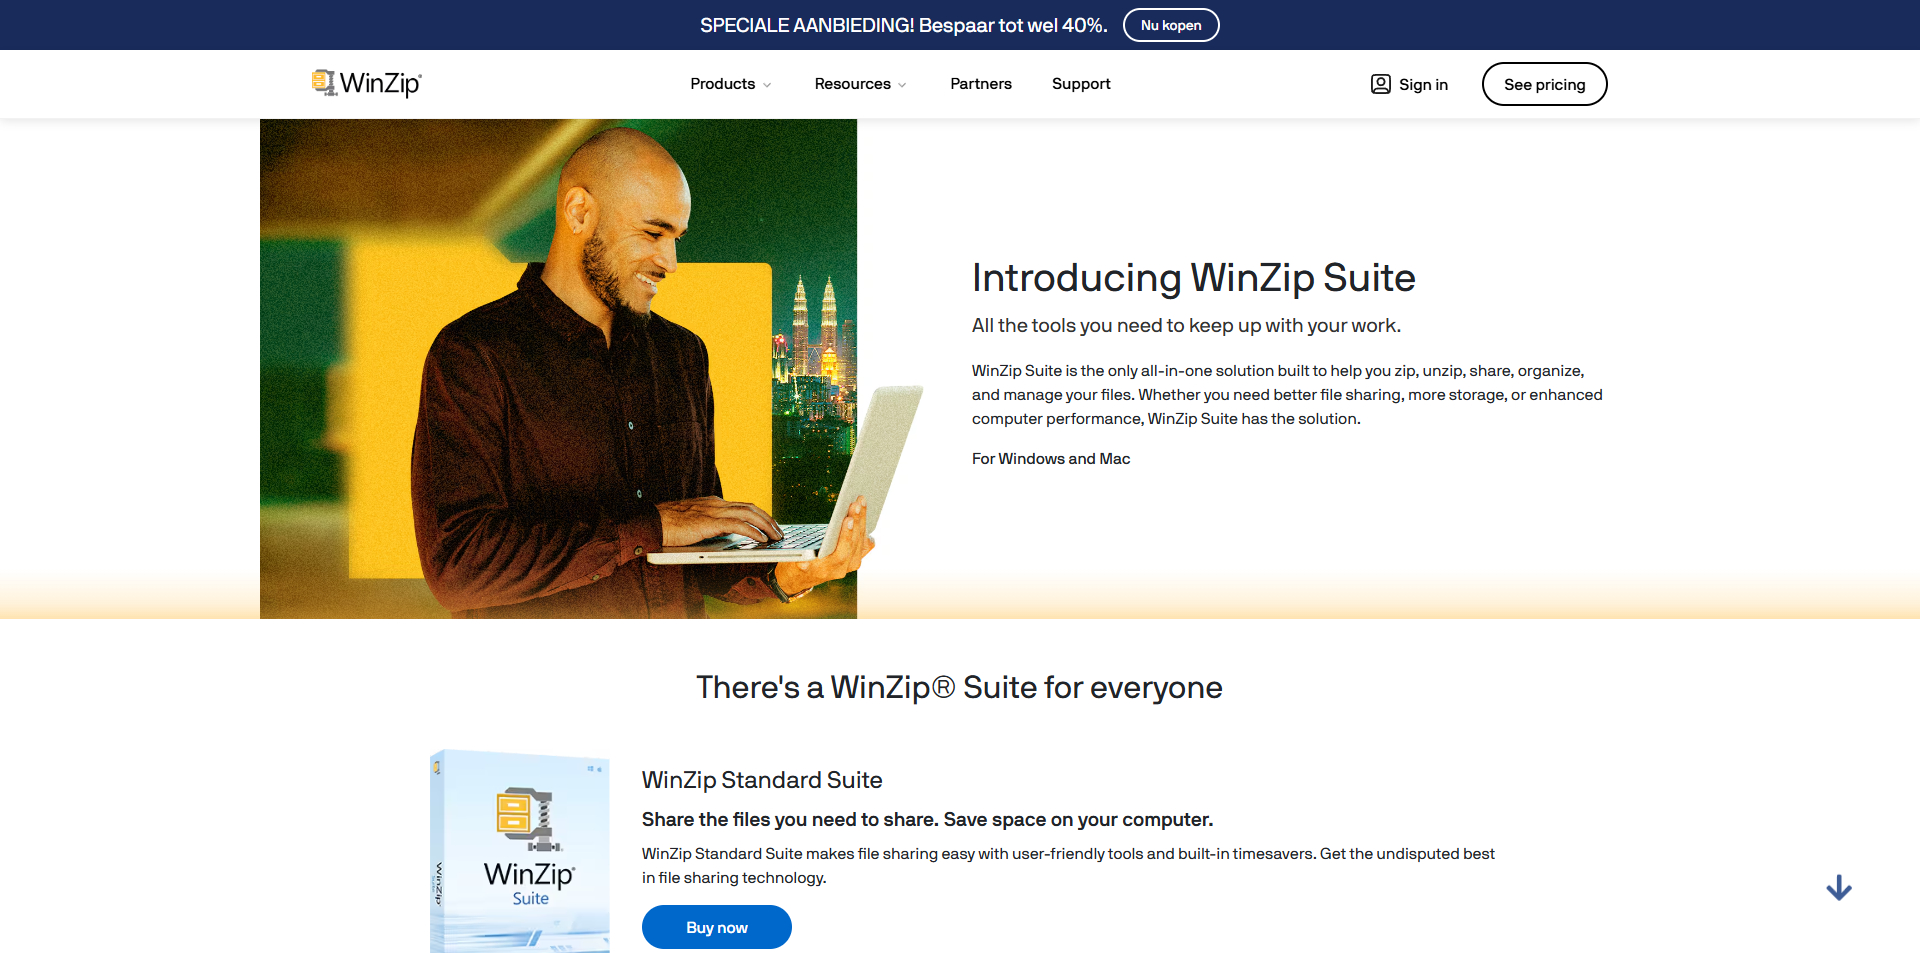Click 'Share the files you need to share' tagline
1920x953 pixels.
point(927,820)
